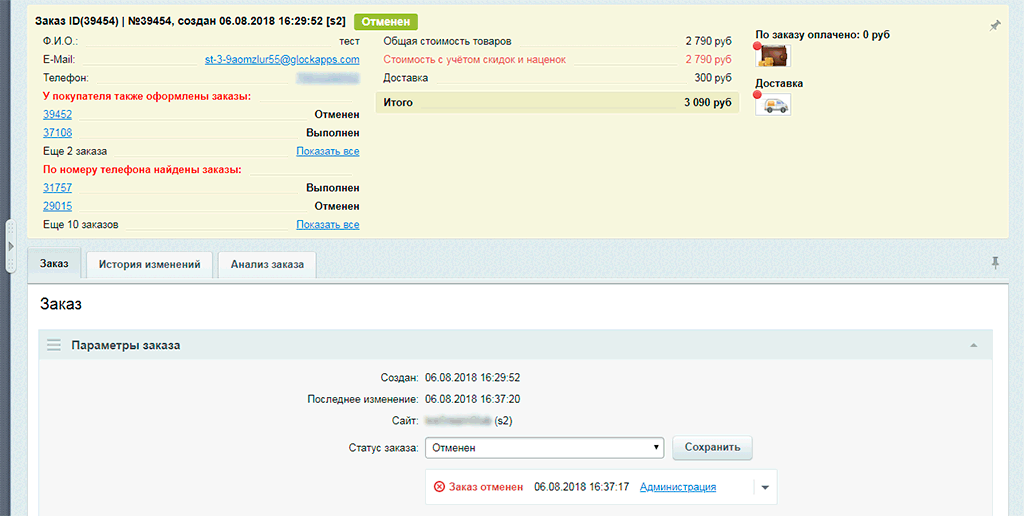Open order 37108 link
The height and width of the screenshot is (516, 1024).
pos(57,132)
